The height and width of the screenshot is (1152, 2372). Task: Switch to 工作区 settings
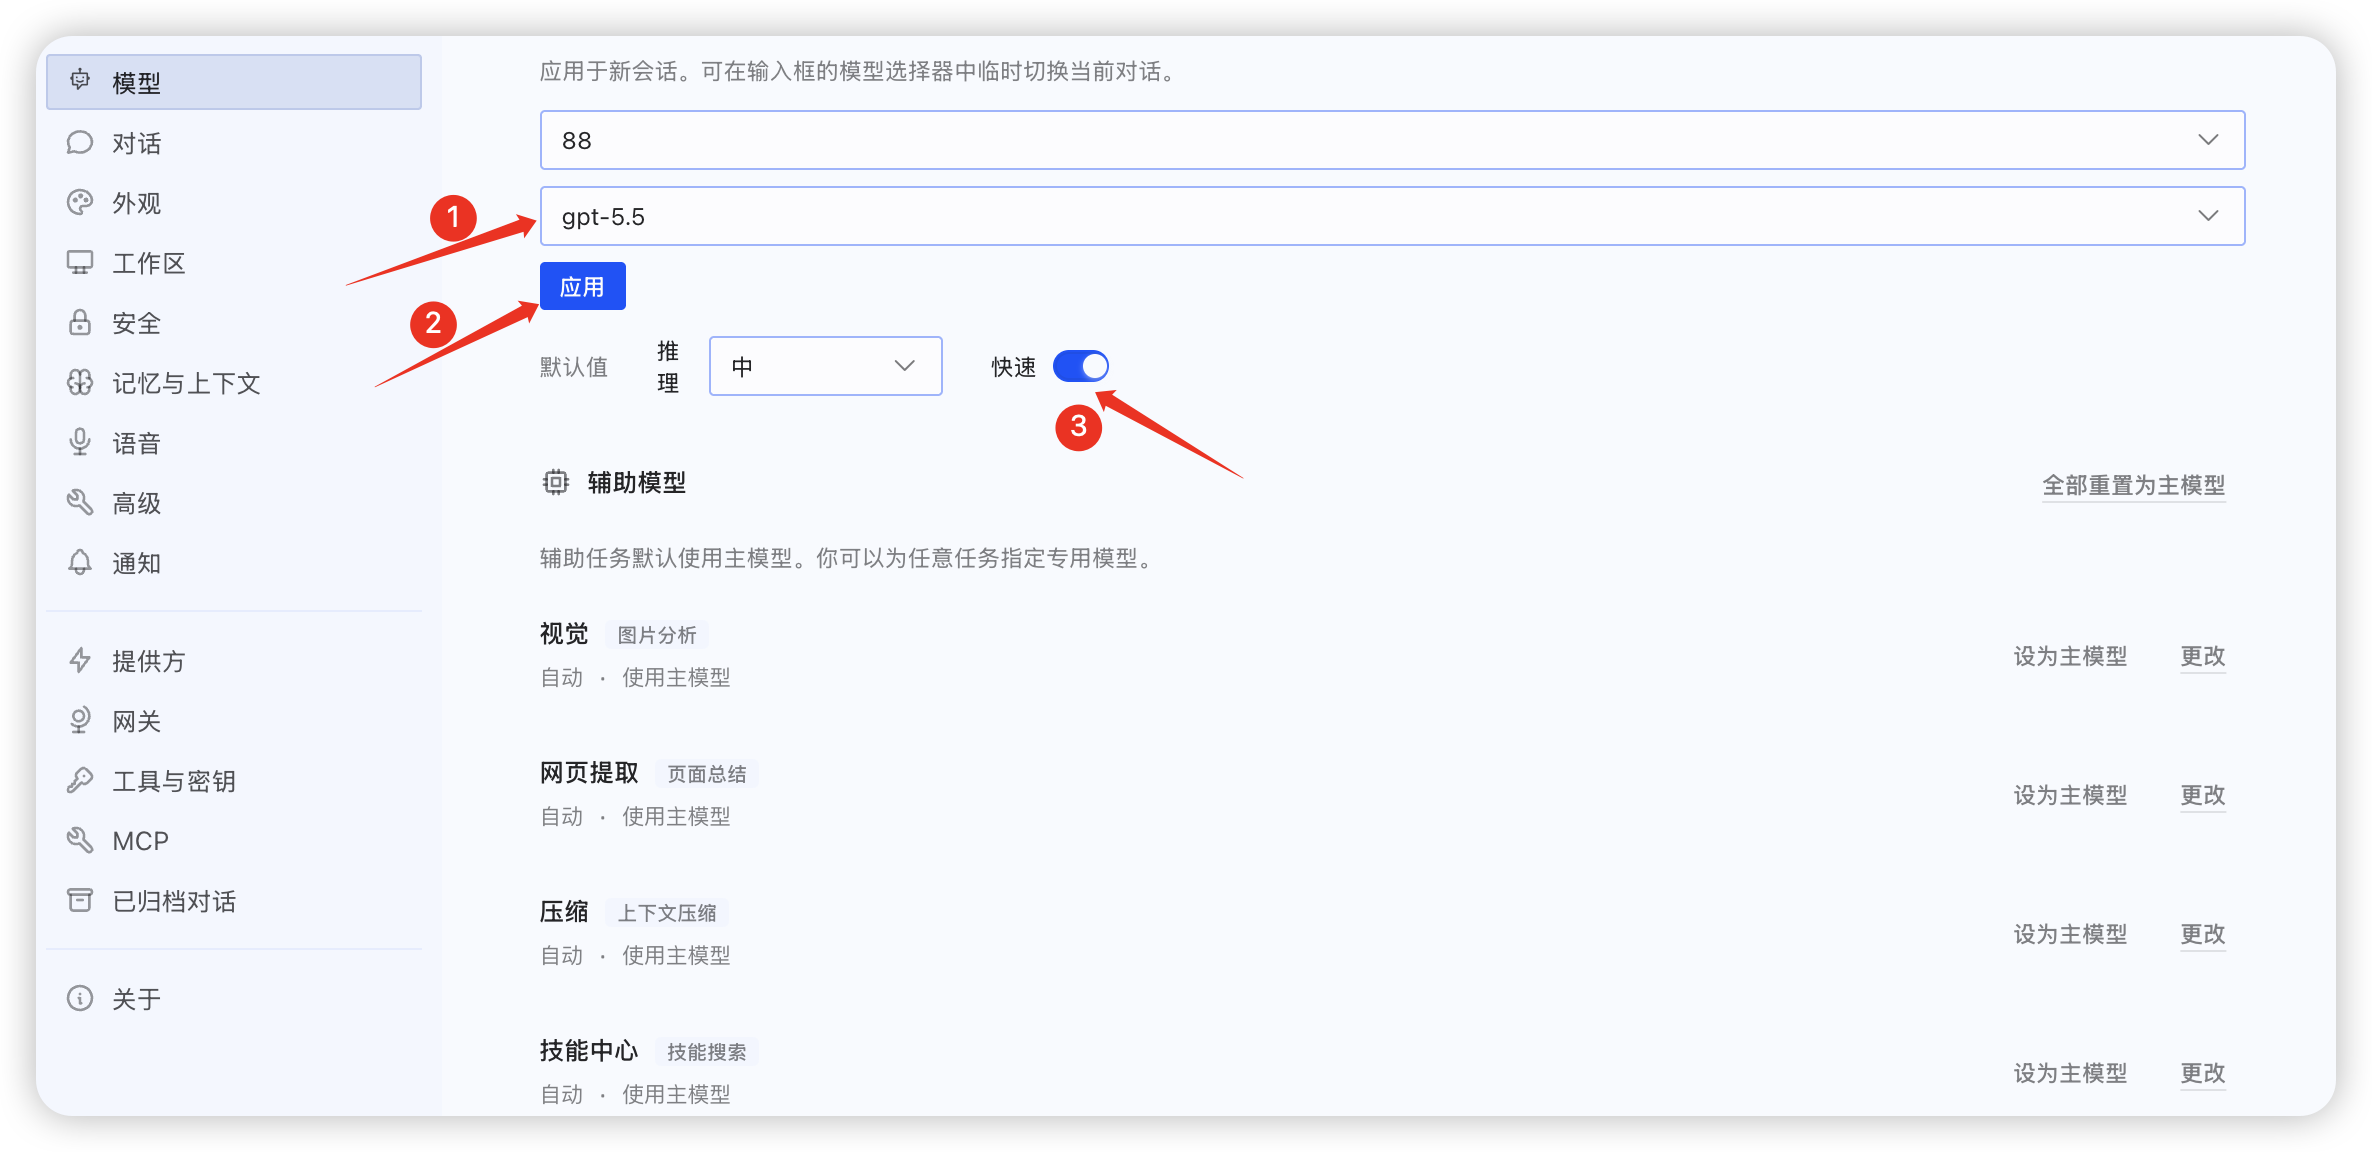pyautogui.click(x=234, y=262)
